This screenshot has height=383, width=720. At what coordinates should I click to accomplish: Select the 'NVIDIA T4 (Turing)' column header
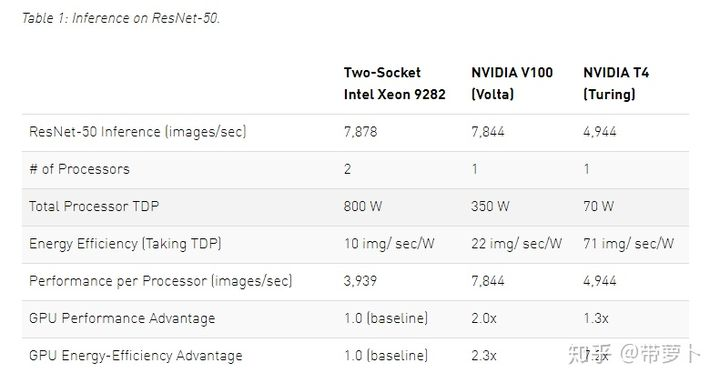tap(616, 83)
